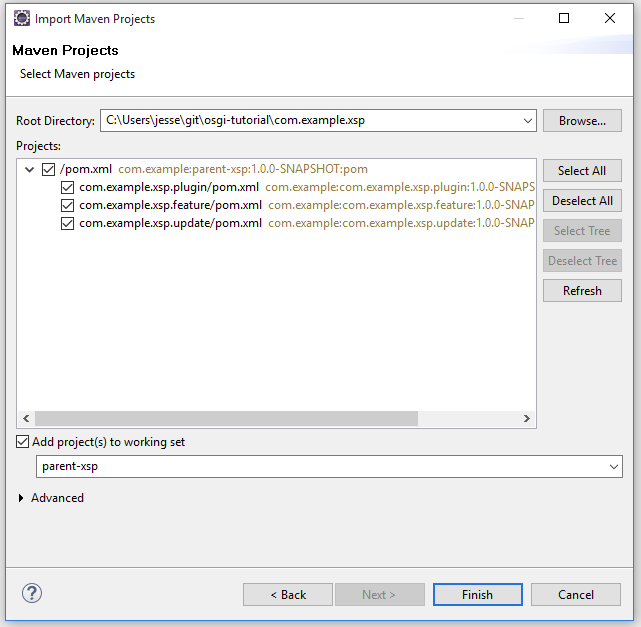Collapse the /pom.xml tree node
This screenshot has width=641, height=627.
[x=28, y=169]
